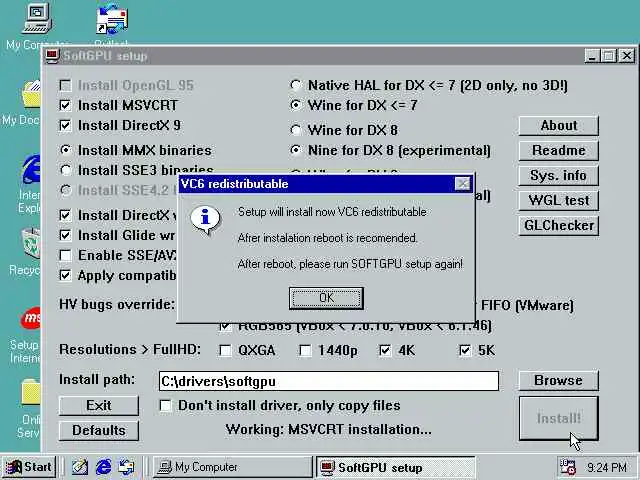640x480 pixels.
Task: Click the Defaults button
Action: coord(99,431)
